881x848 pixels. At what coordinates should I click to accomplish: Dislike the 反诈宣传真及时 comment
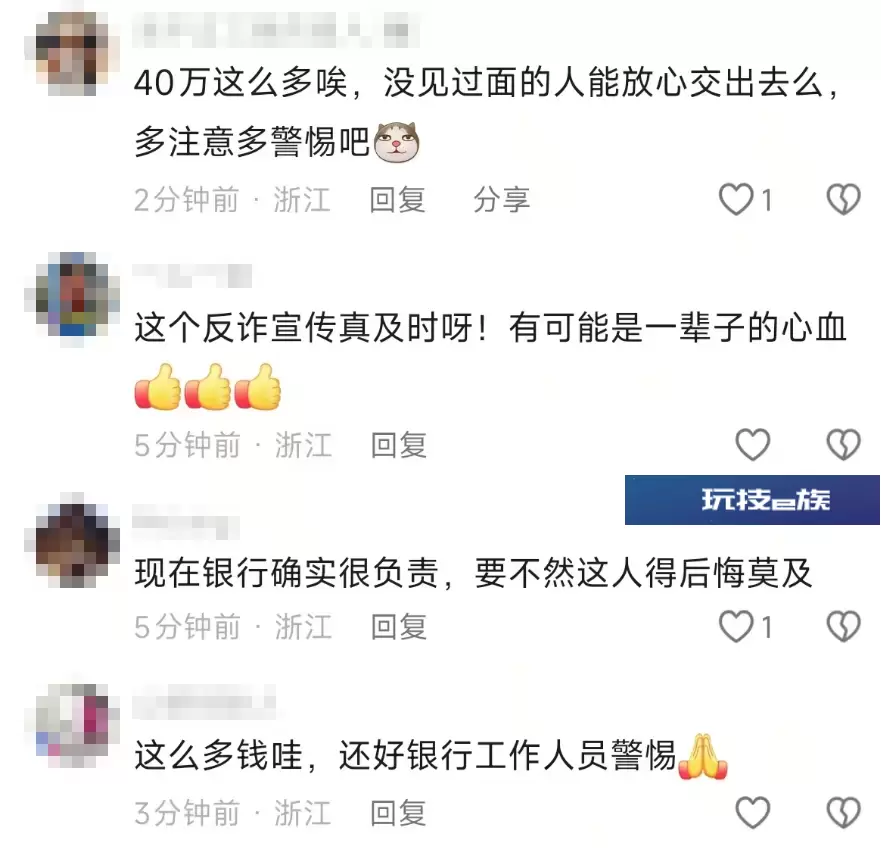[x=843, y=445]
